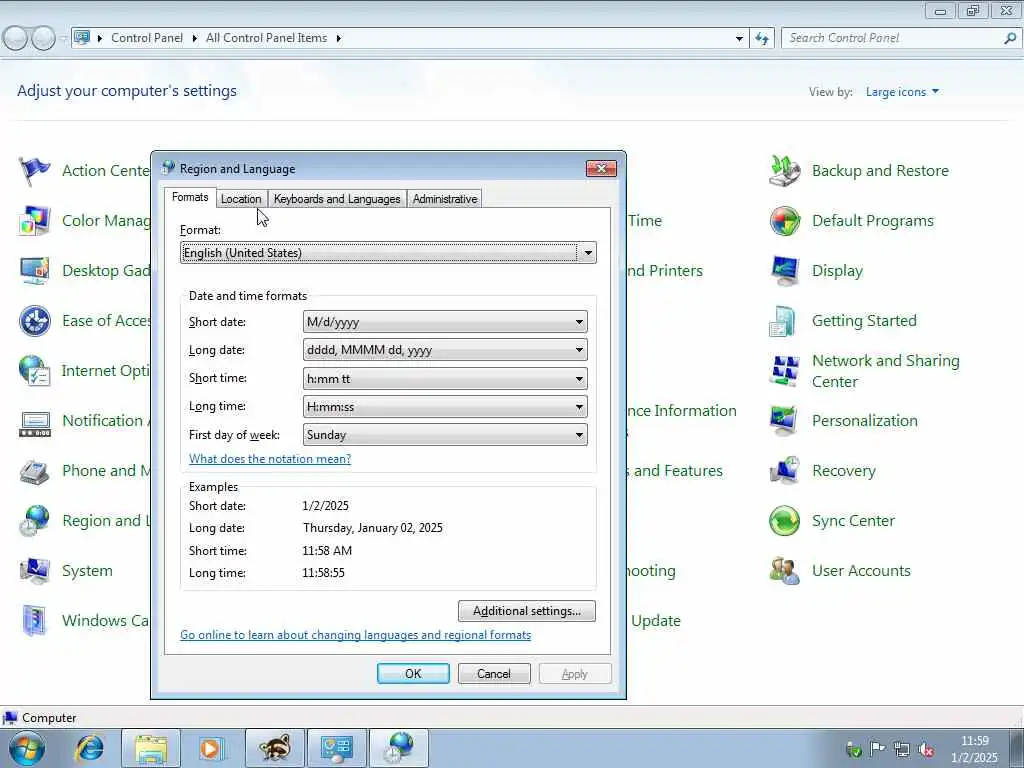Open Region and Language control panel icon
Screen dimensions: 1024x768
[35, 521]
